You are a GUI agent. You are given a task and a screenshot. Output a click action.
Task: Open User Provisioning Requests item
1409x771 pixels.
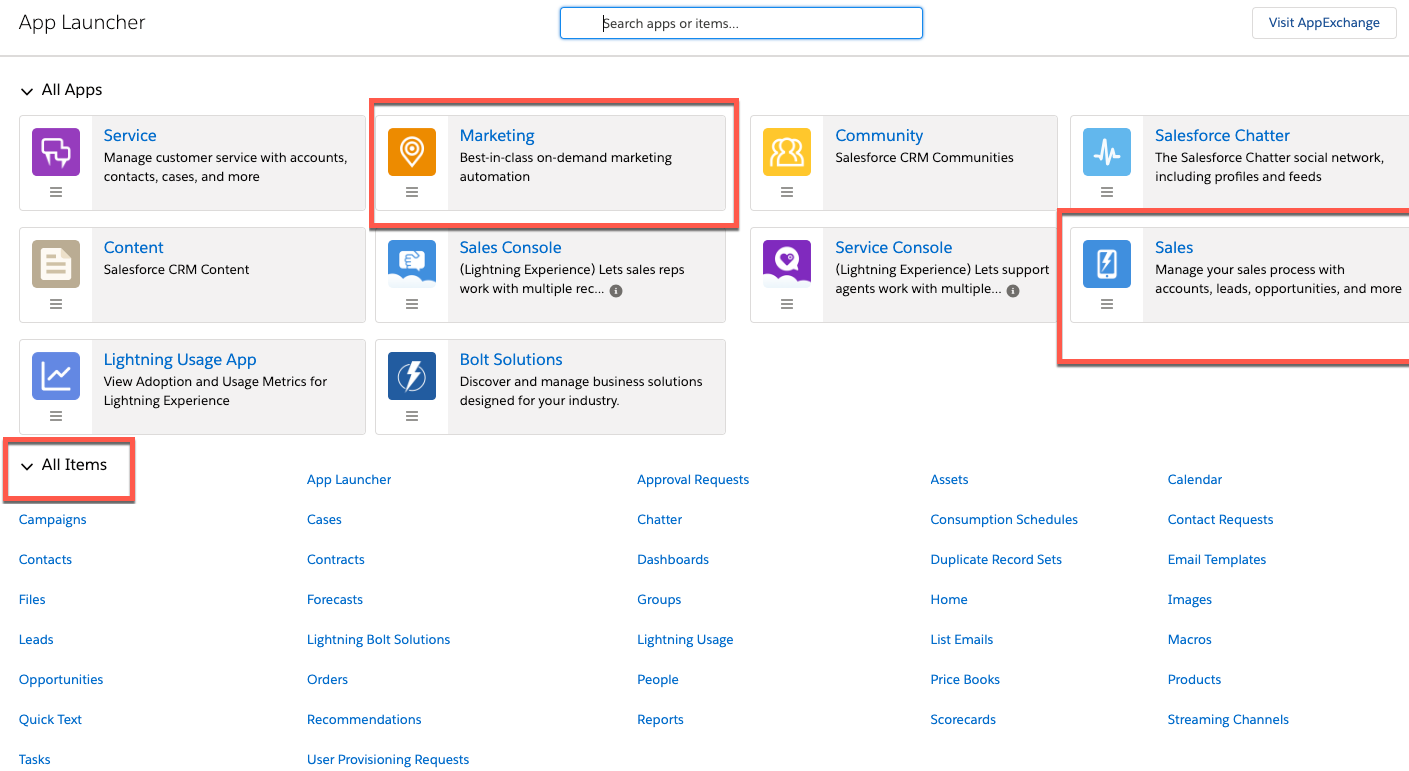388,760
